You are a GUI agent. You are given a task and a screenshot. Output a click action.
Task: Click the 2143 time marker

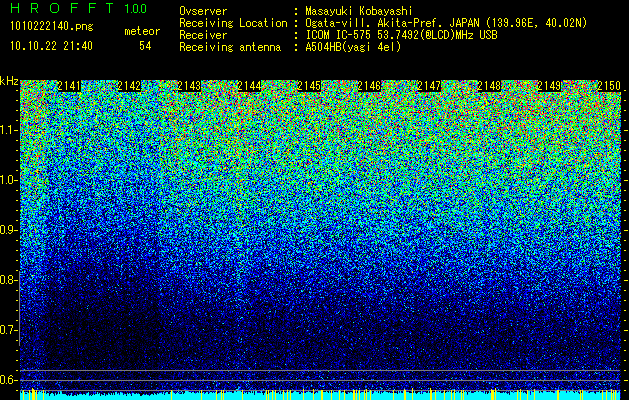click(x=189, y=86)
